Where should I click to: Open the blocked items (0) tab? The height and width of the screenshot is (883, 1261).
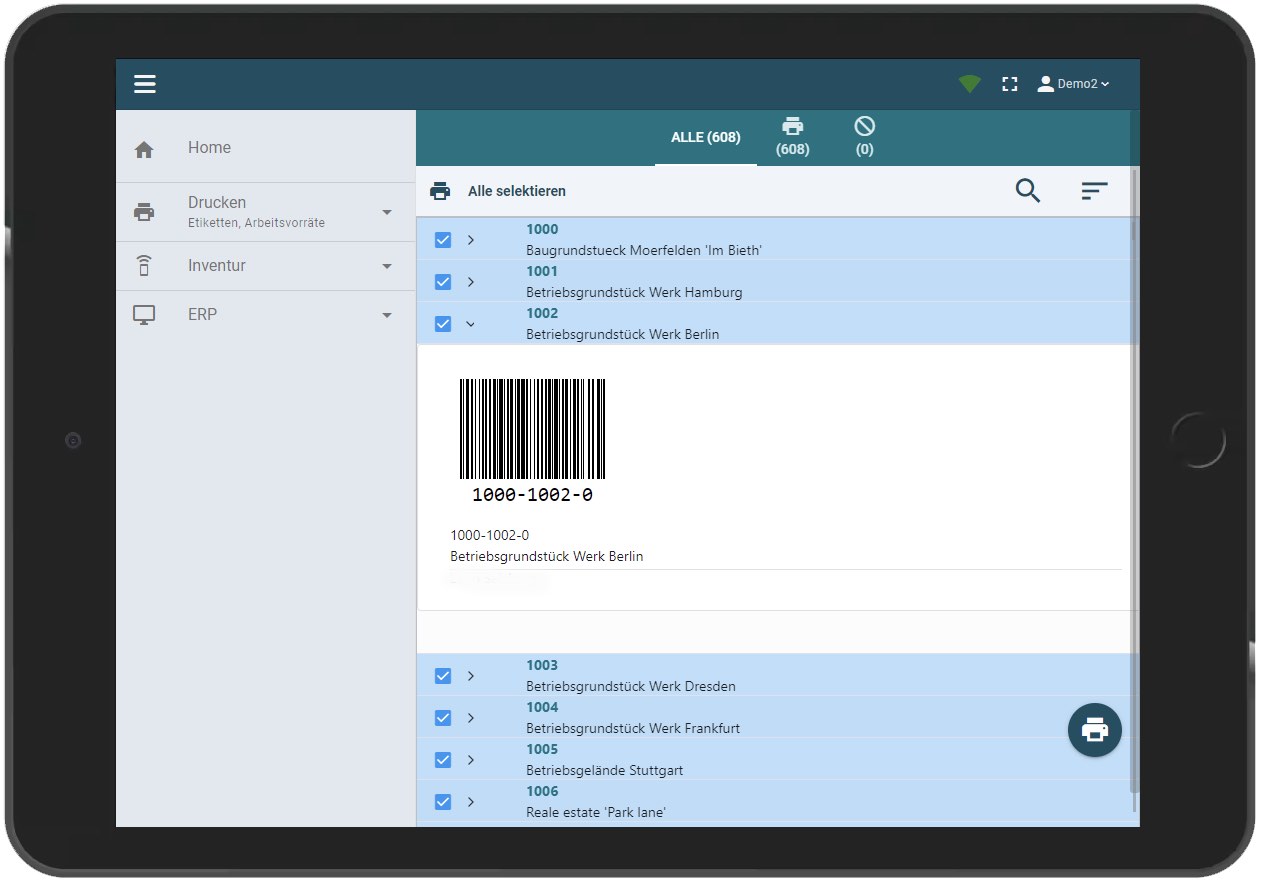[x=863, y=137]
